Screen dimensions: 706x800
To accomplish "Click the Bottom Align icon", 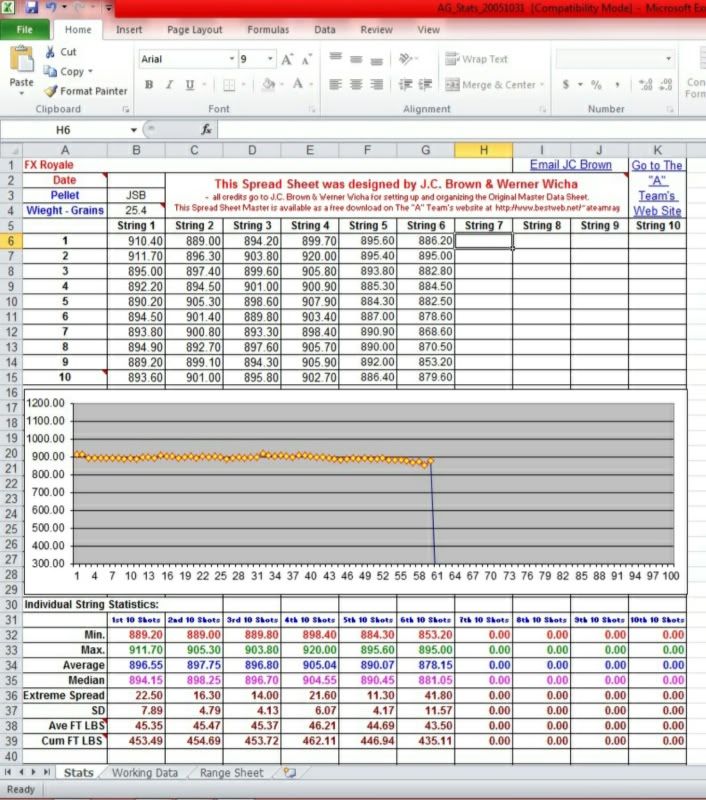I will pyautogui.click(x=376, y=61).
